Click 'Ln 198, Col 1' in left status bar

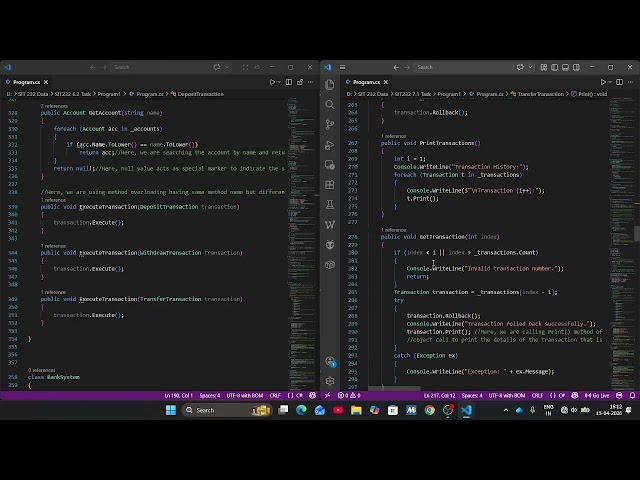pyautogui.click(x=178, y=395)
